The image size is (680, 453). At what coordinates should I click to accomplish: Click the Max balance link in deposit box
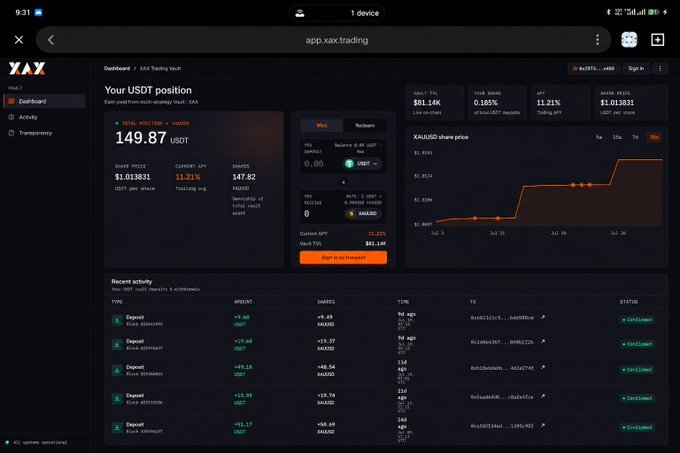pyautogui.click(x=360, y=152)
